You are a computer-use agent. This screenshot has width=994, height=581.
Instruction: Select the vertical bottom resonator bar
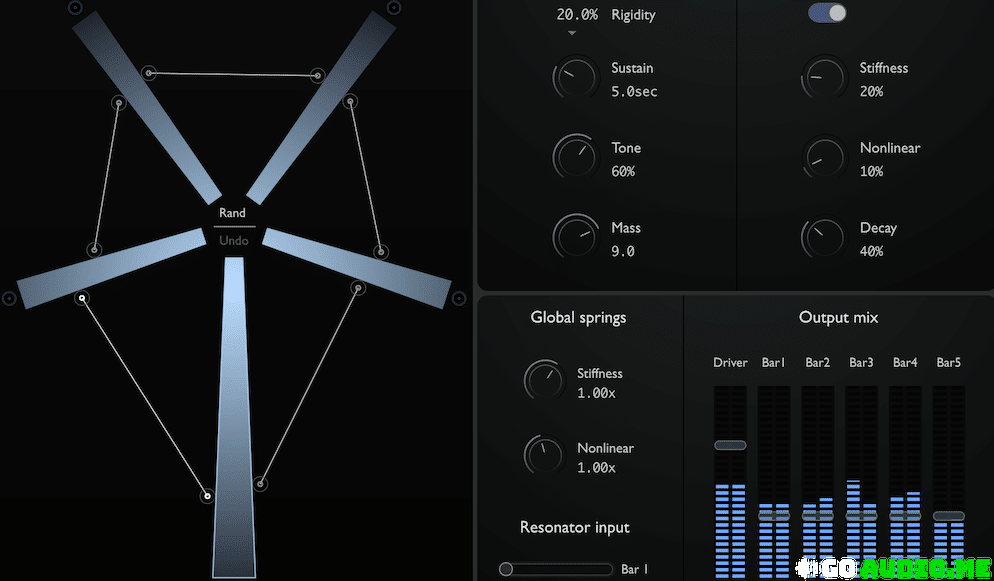234,417
